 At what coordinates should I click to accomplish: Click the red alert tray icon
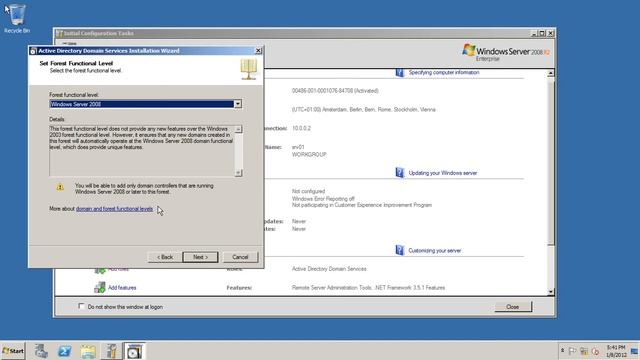596,351
